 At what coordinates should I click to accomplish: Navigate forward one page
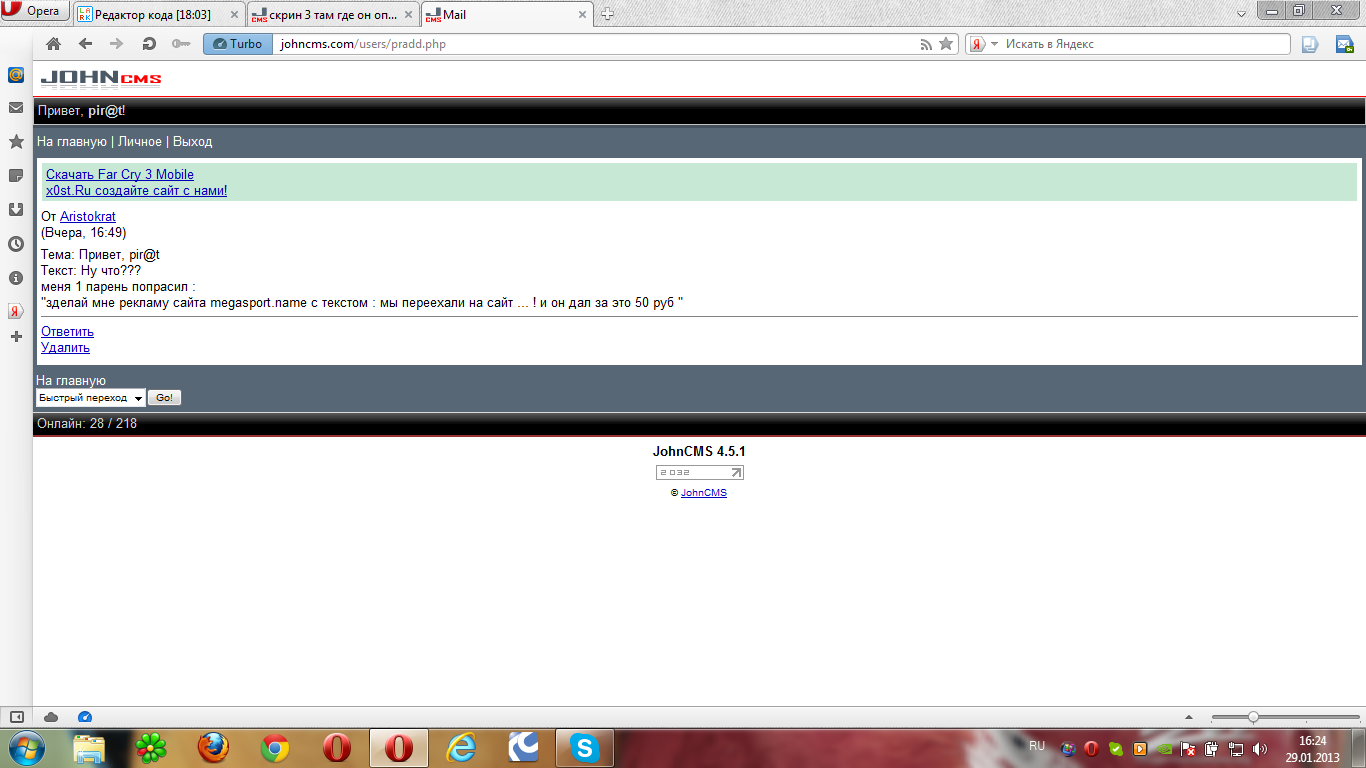click(x=116, y=44)
